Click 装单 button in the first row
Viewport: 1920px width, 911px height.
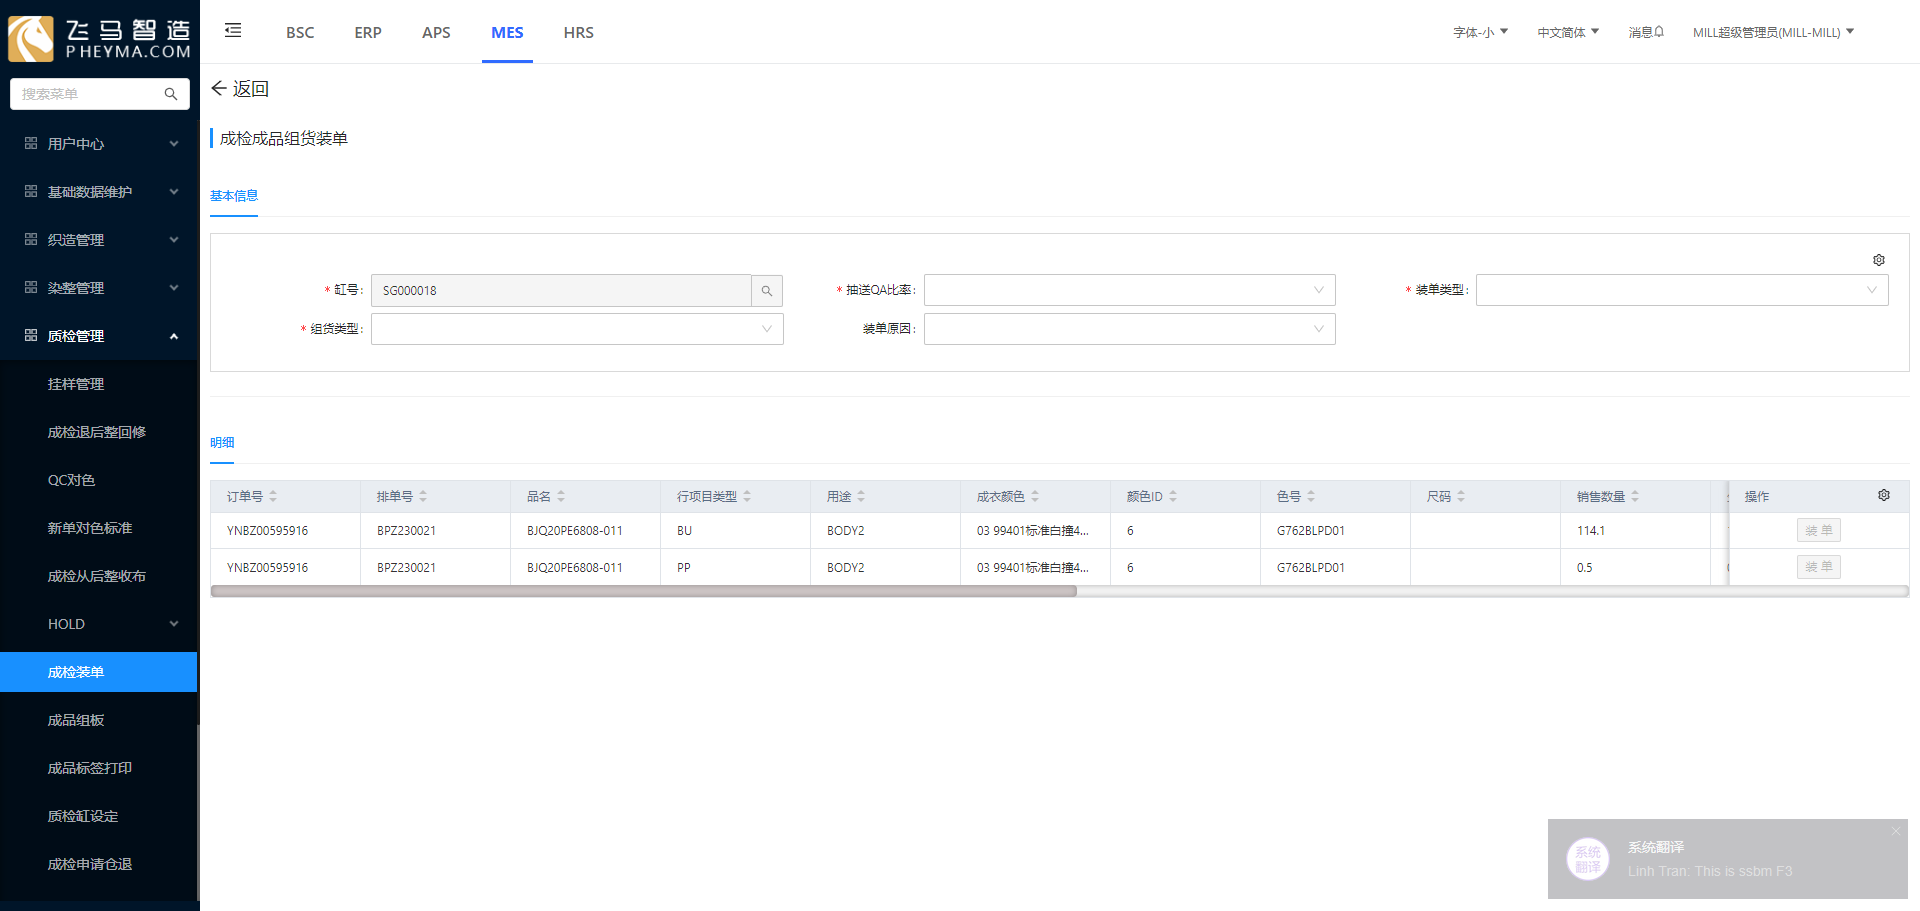click(1818, 531)
